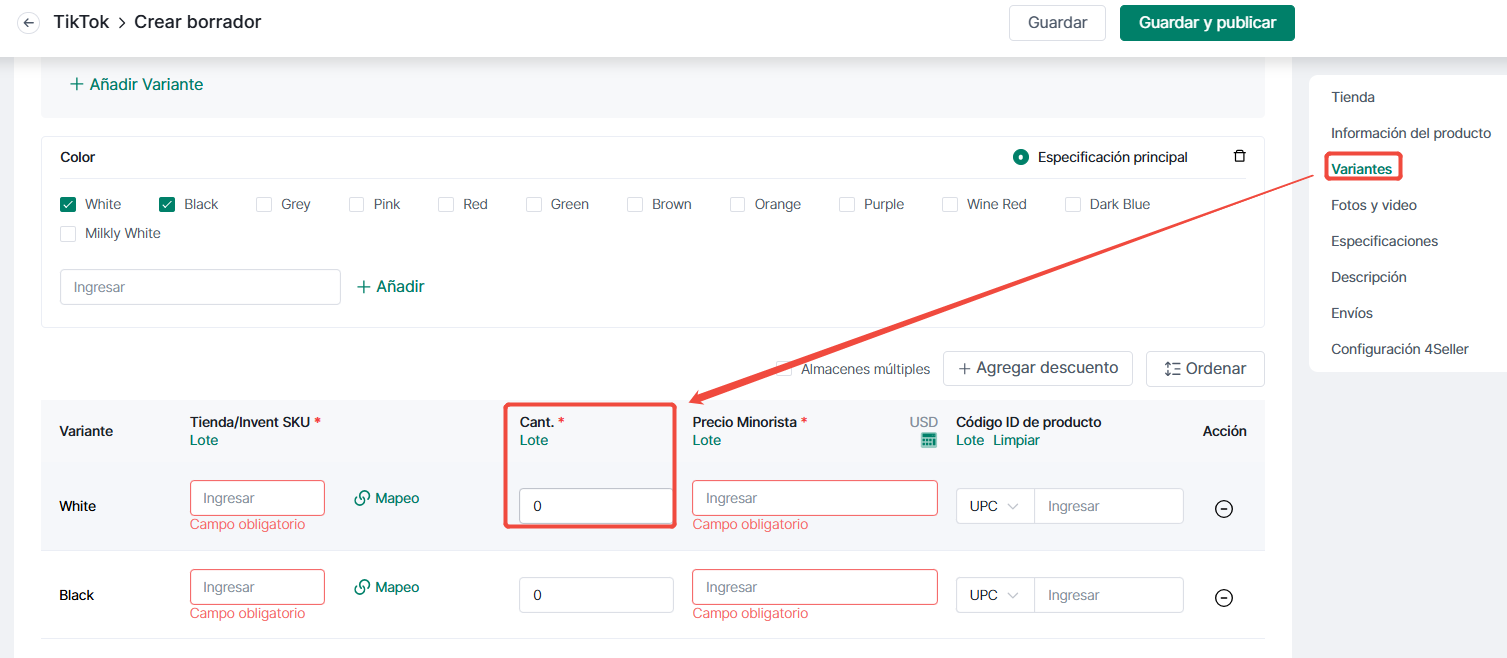Select Especificación principal radio button
The width and height of the screenshot is (1507, 658).
pos(1021,157)
